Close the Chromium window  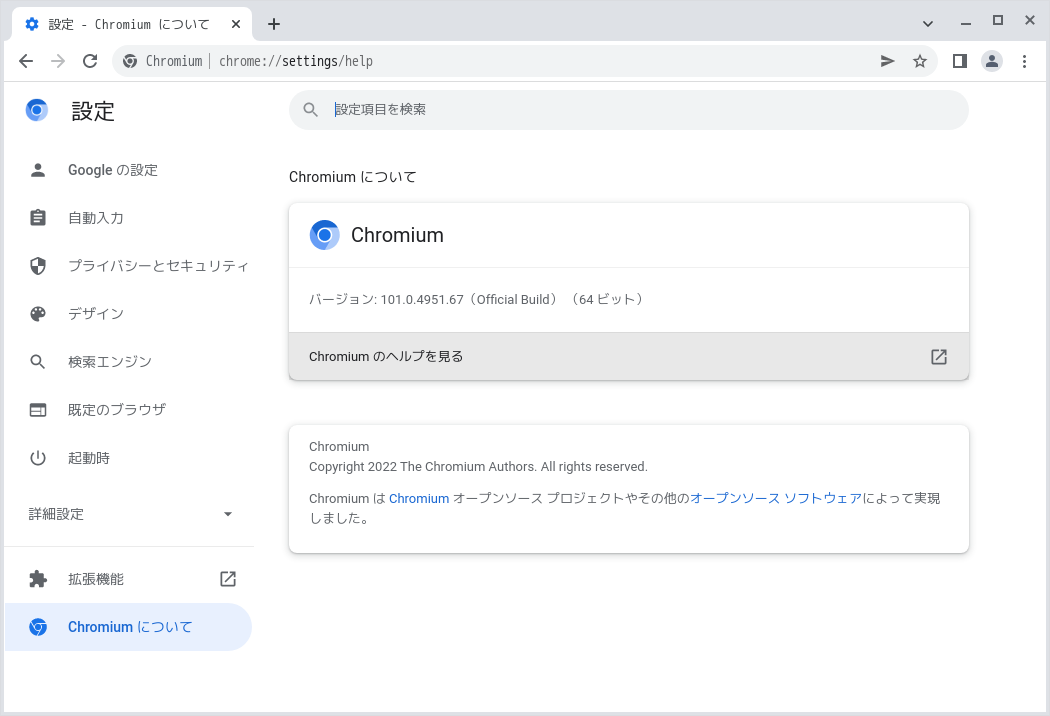(1030, 21)
